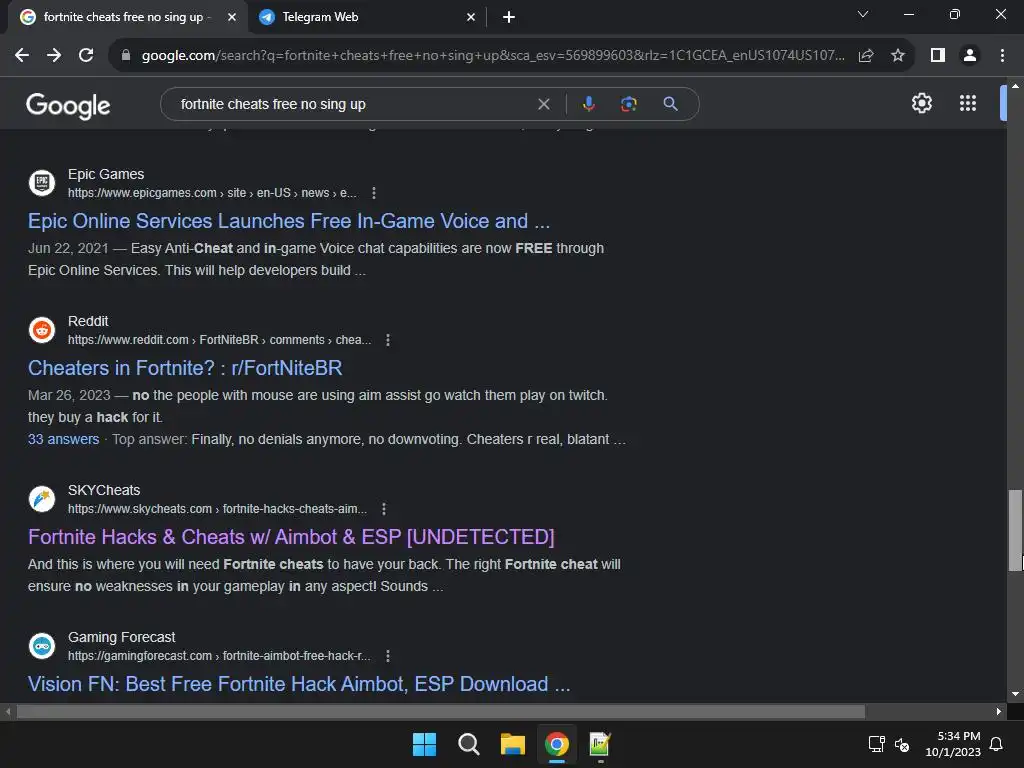Viewport: 1024px width, 768px height.
Task: Click the scroll down arrow
Action: coord(1015,694)
